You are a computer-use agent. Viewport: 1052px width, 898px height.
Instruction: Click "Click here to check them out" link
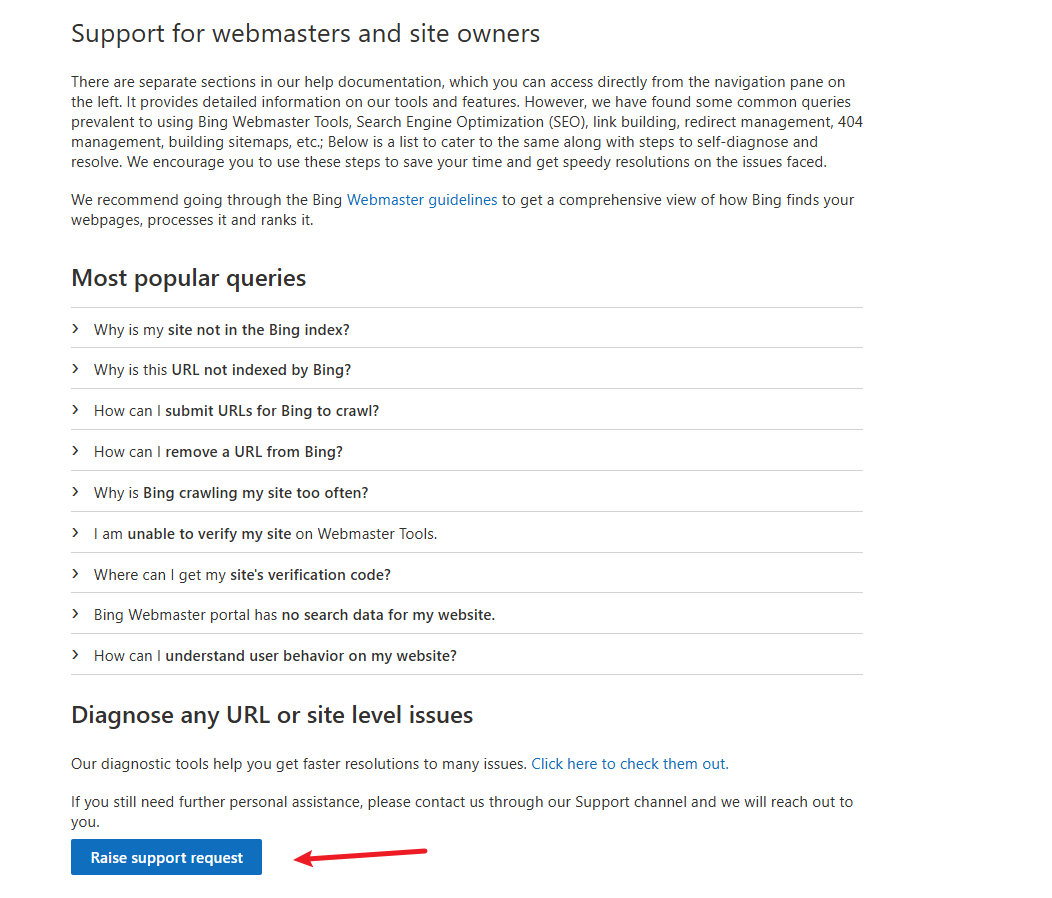[x=628, y=763]
